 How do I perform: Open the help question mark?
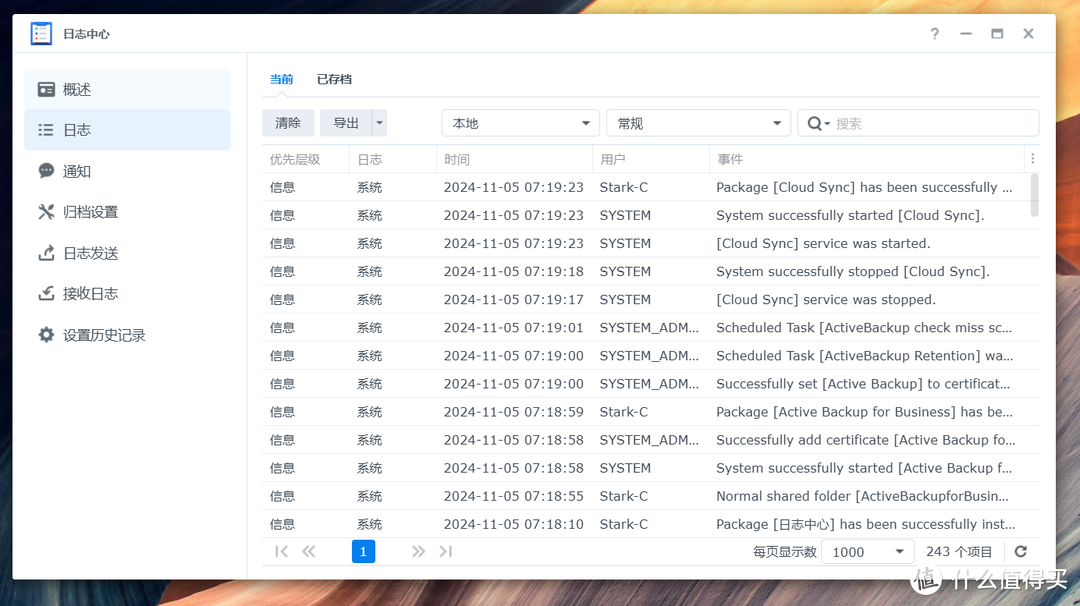[x=934, y=33]
